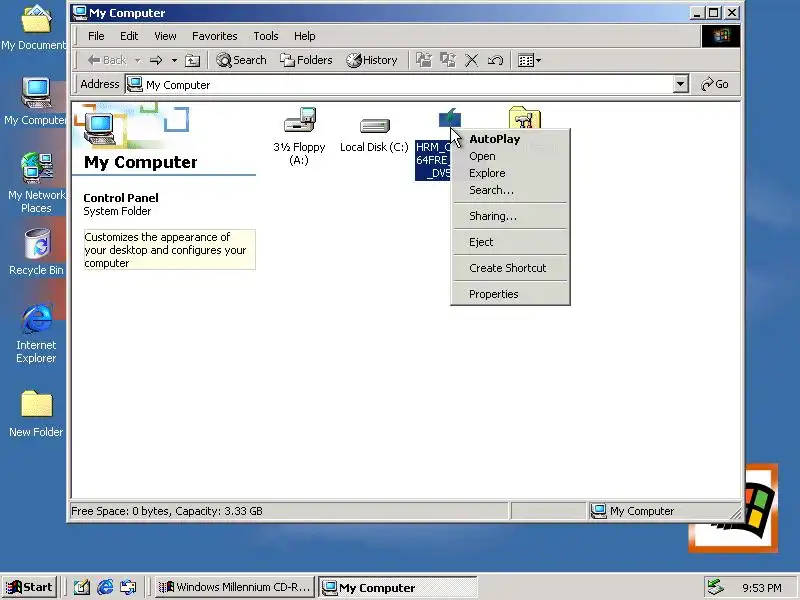Click the Copy To toolbar icon
This screenshot has width=800, height=600.
pos(448,60)
